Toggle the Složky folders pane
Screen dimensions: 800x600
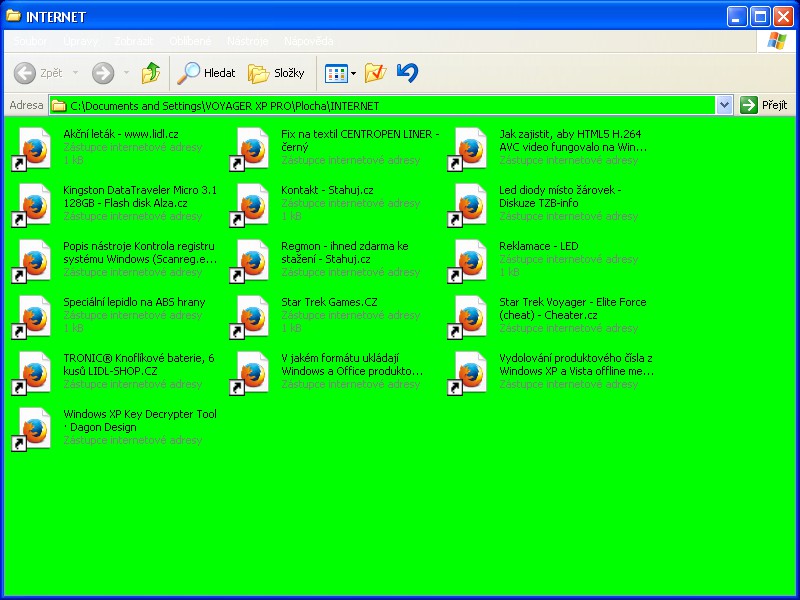point(277,73)
